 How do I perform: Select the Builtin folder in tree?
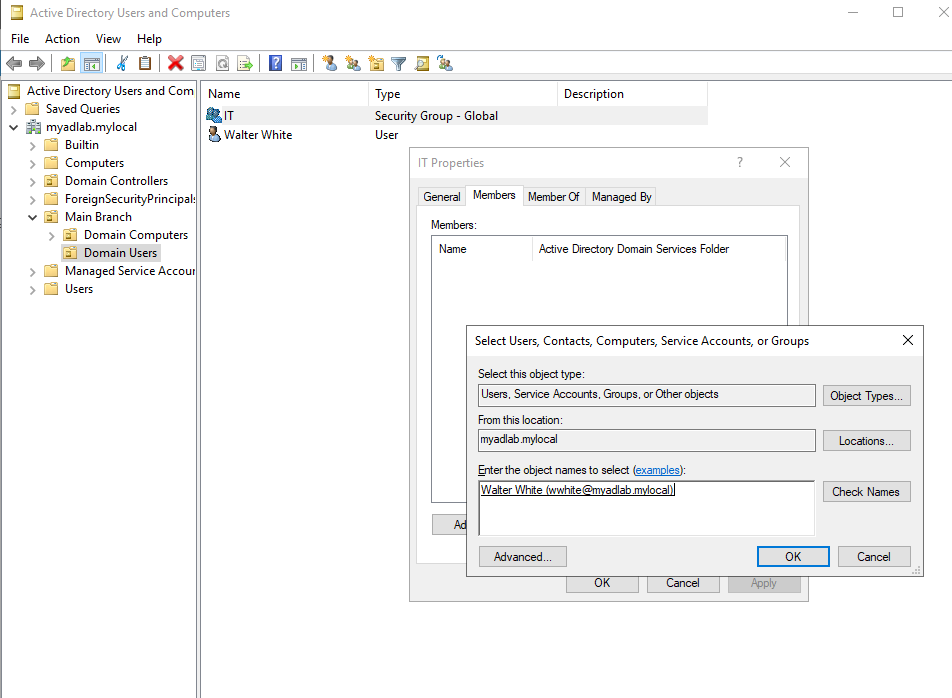click(x=82, y=145)
